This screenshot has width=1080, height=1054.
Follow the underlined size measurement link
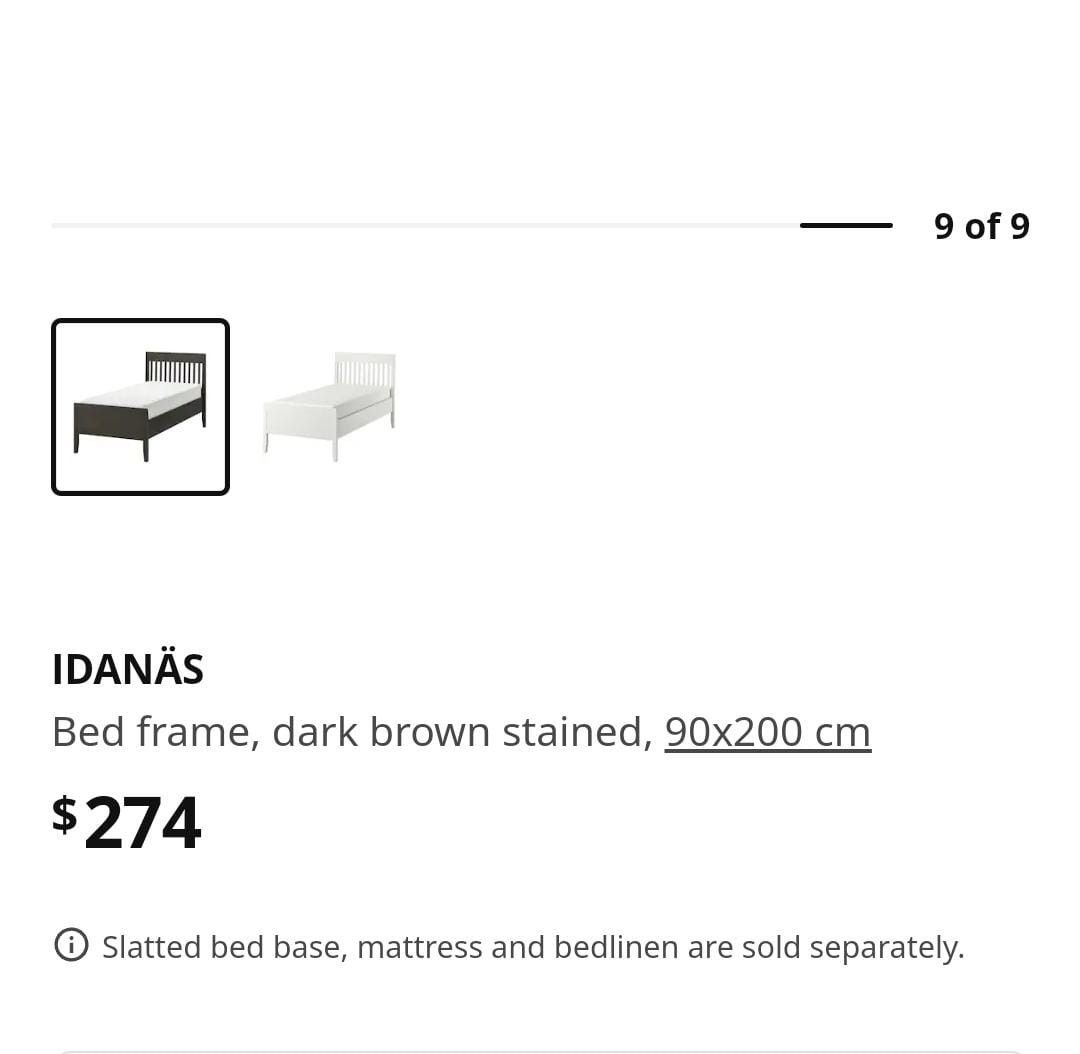(767, 731)
